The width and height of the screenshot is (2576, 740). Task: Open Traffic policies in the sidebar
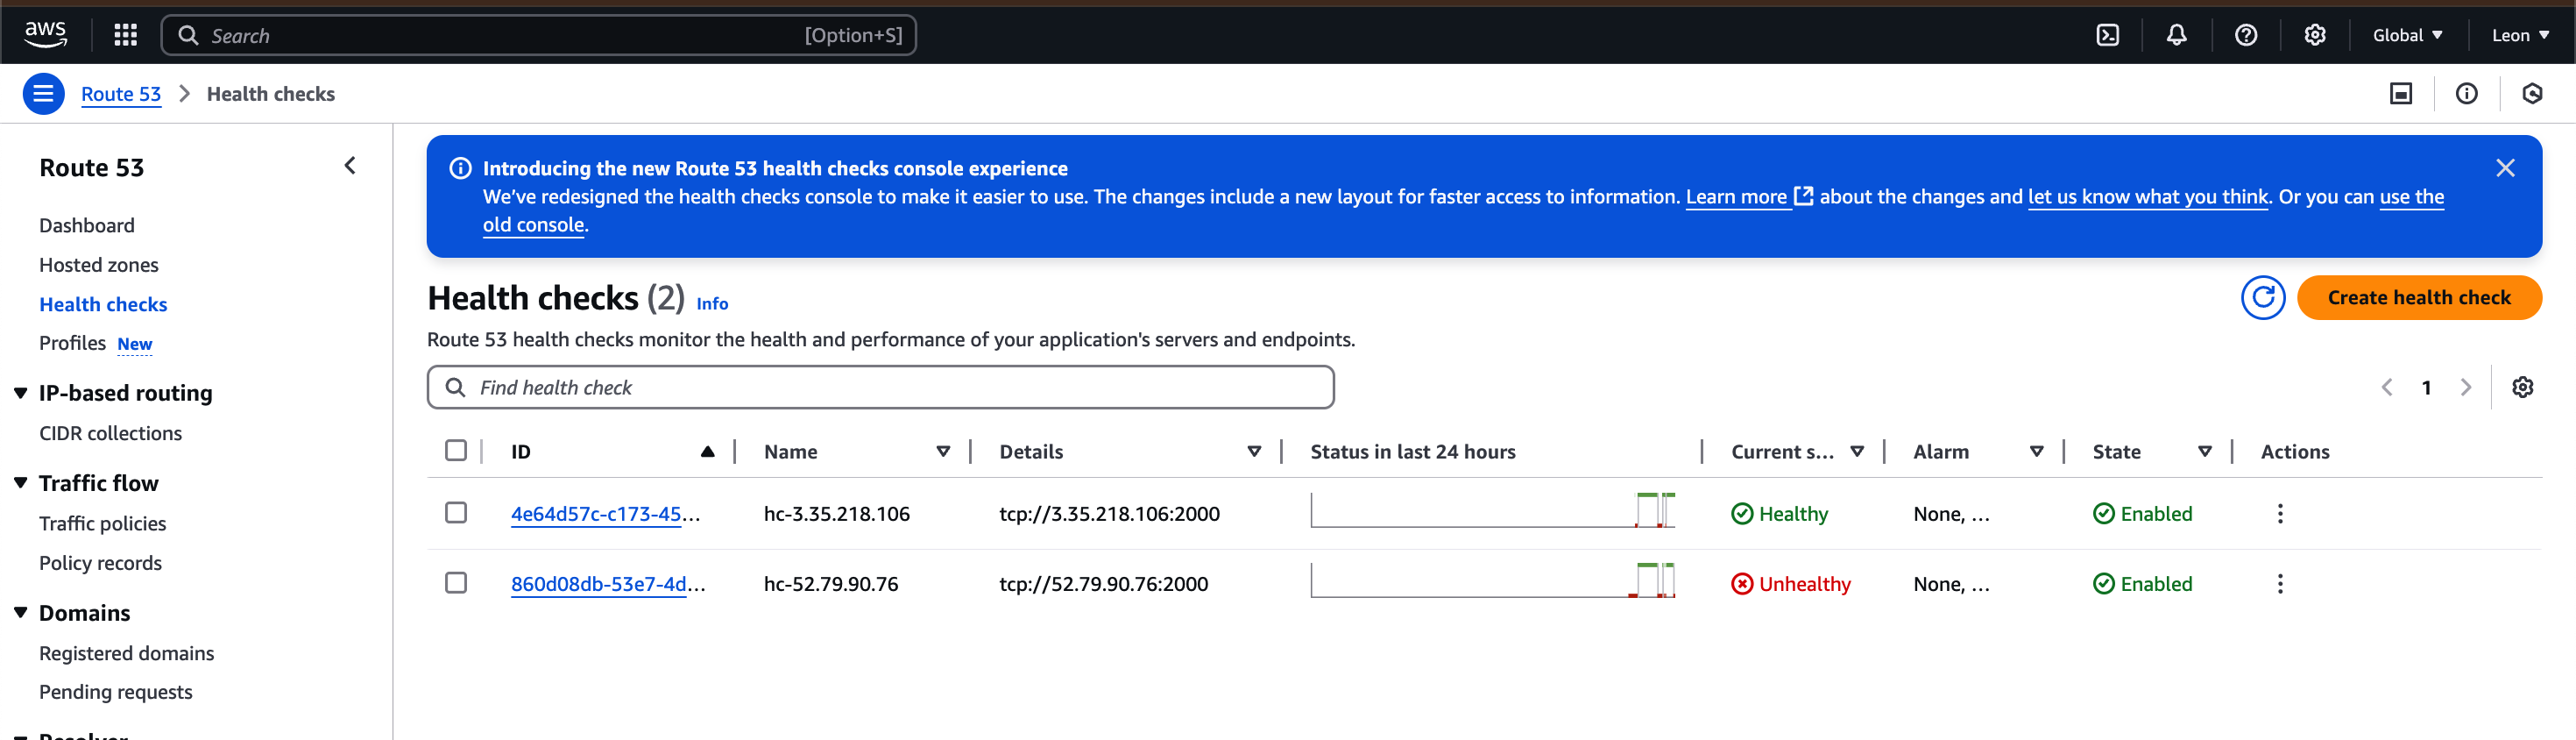(102, 524)
